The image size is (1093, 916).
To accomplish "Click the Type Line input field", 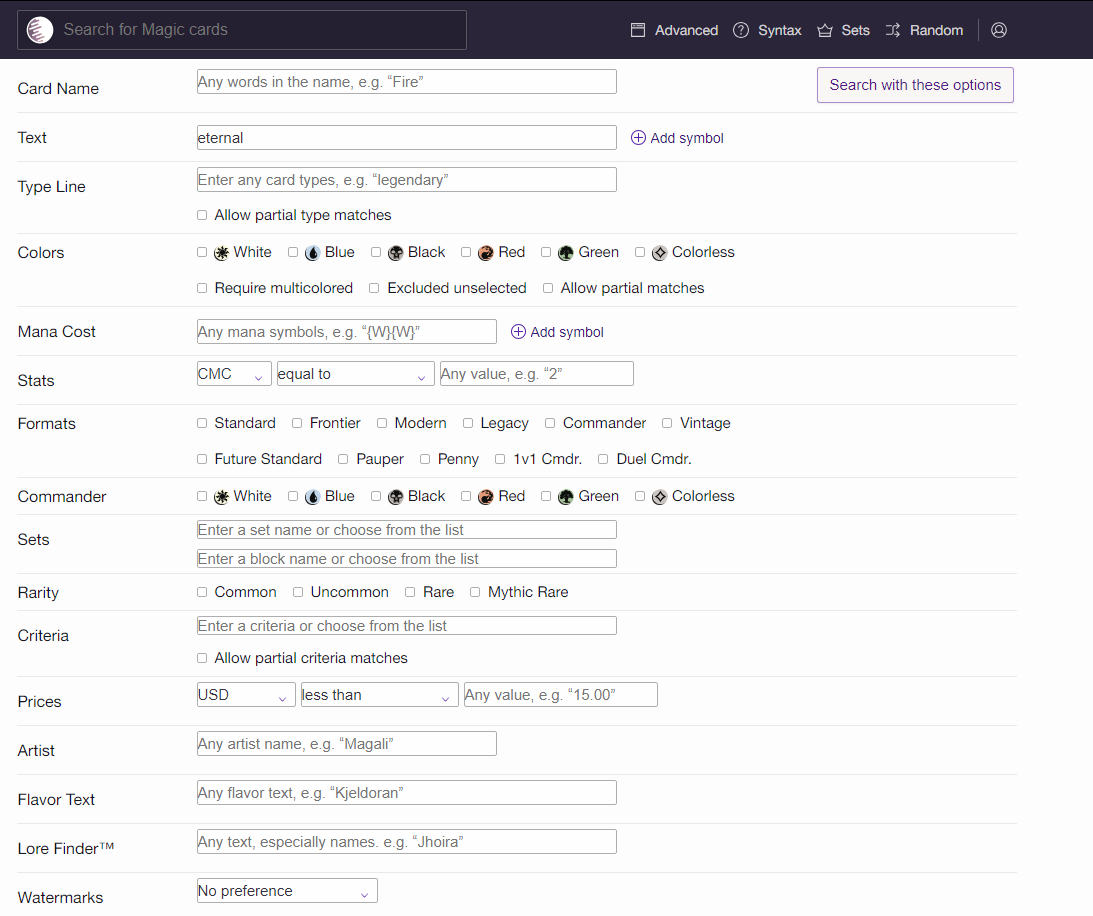I will point(406,180).
